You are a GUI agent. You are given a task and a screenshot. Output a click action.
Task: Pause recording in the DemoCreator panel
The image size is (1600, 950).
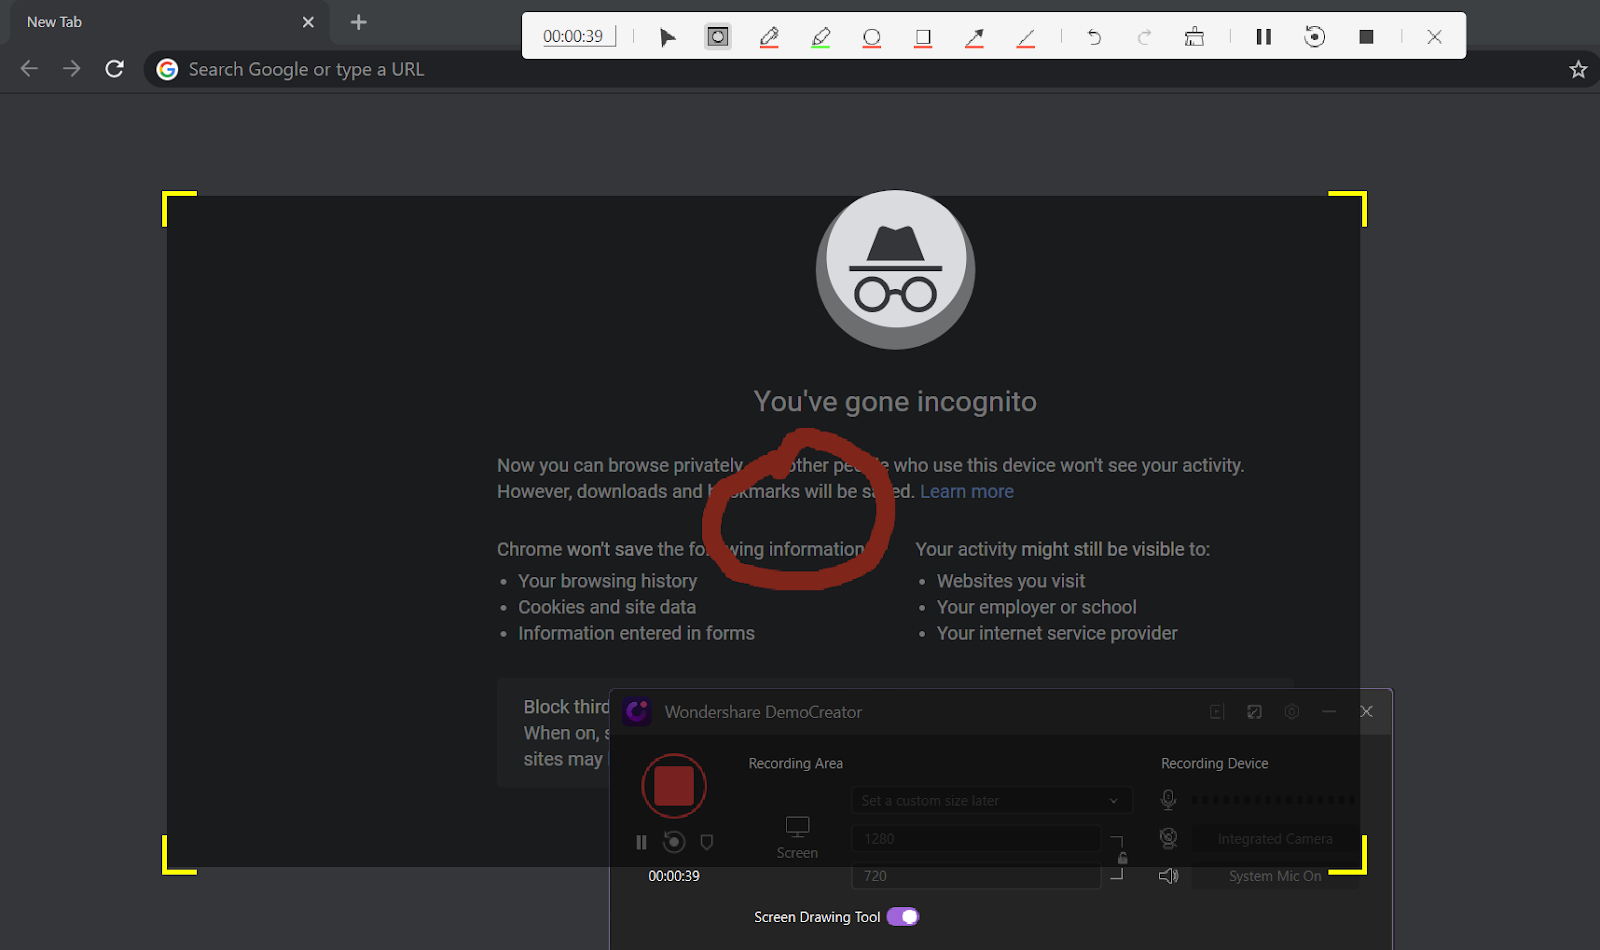click(641, 842)
